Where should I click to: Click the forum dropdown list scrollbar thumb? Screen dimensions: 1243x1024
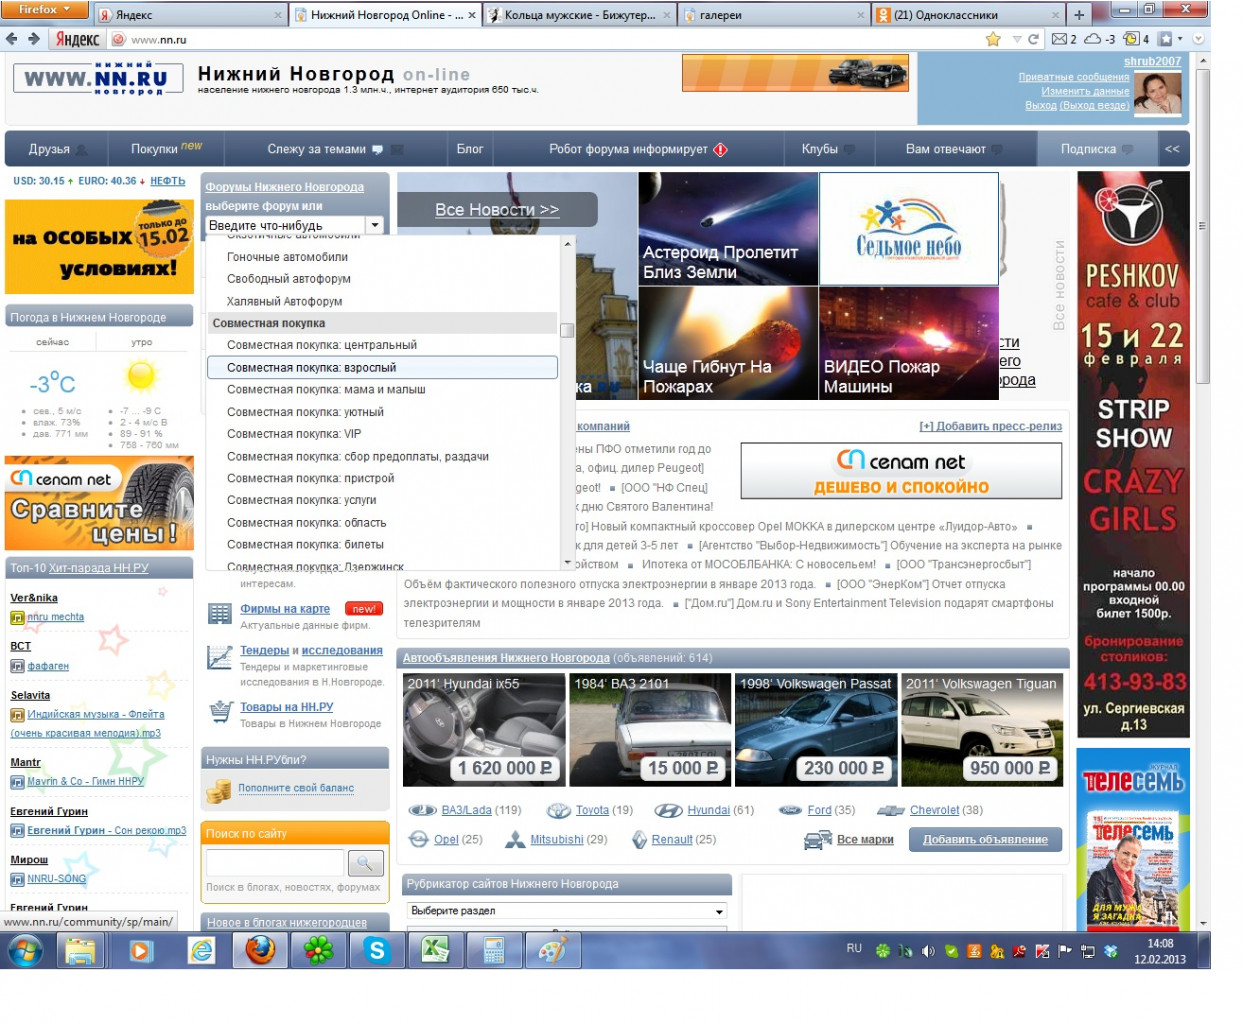567,330
